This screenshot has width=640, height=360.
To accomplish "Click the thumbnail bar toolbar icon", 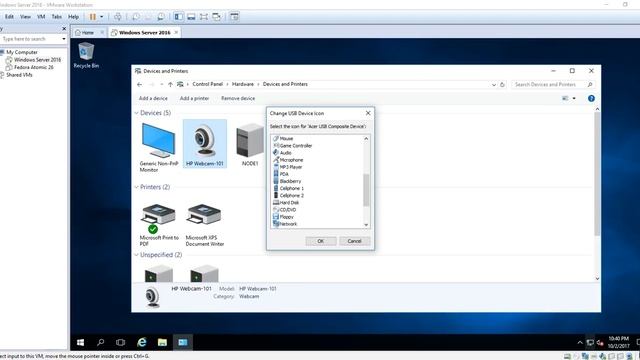I will point(191,17).
